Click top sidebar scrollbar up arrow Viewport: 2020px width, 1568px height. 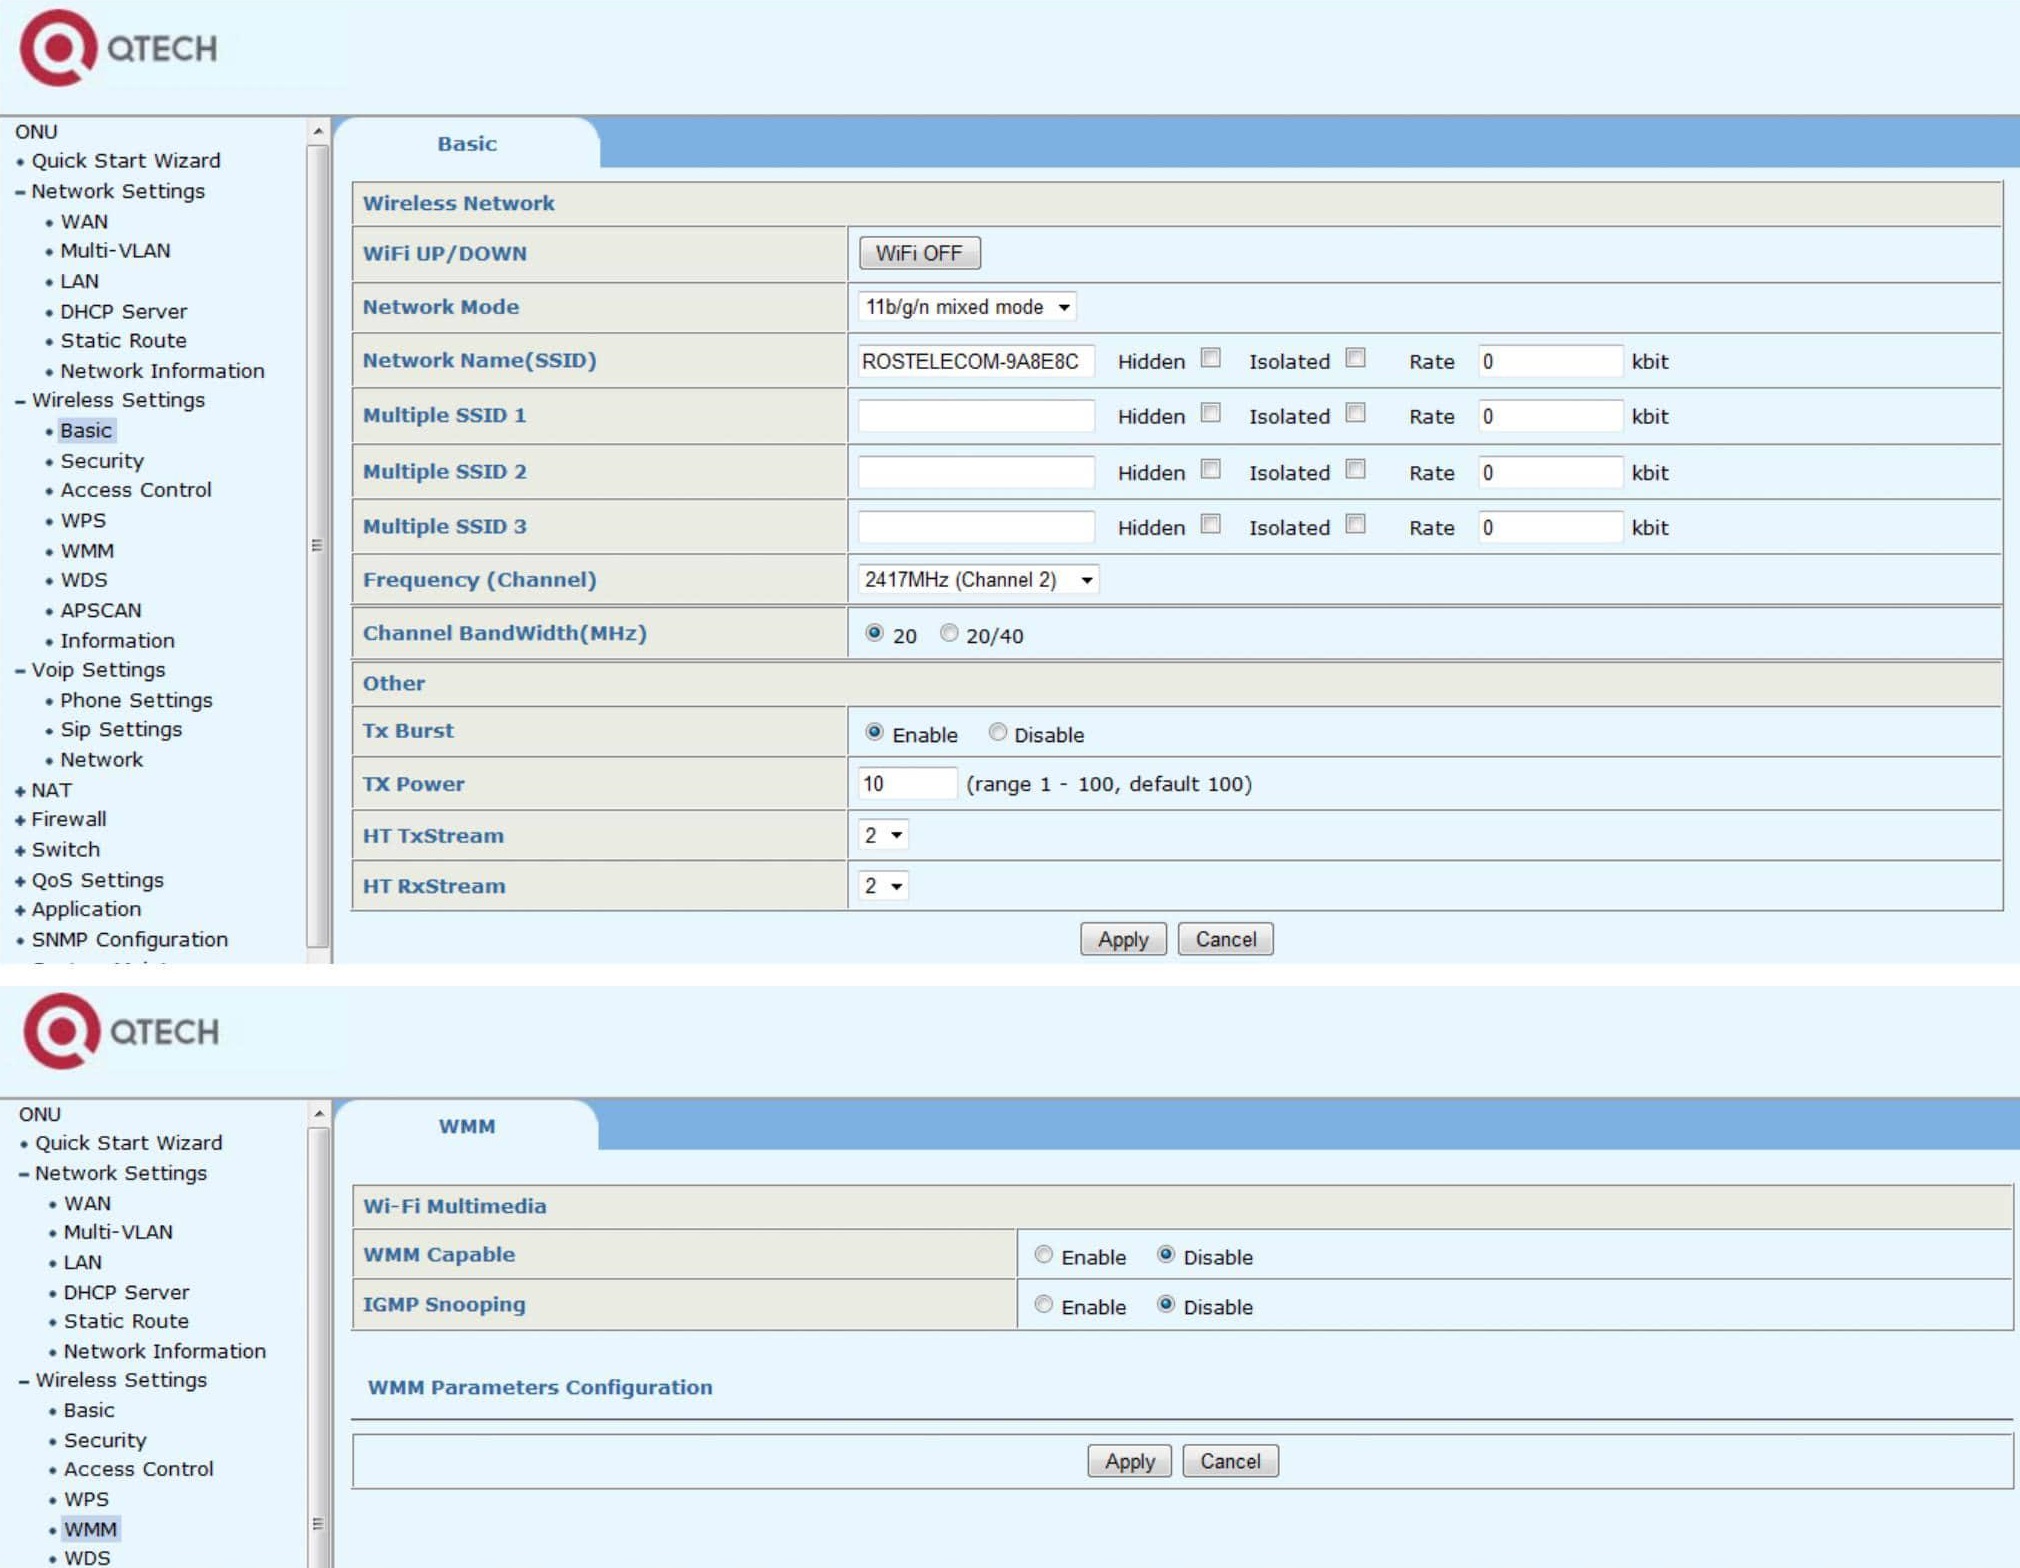coord(318,131)
